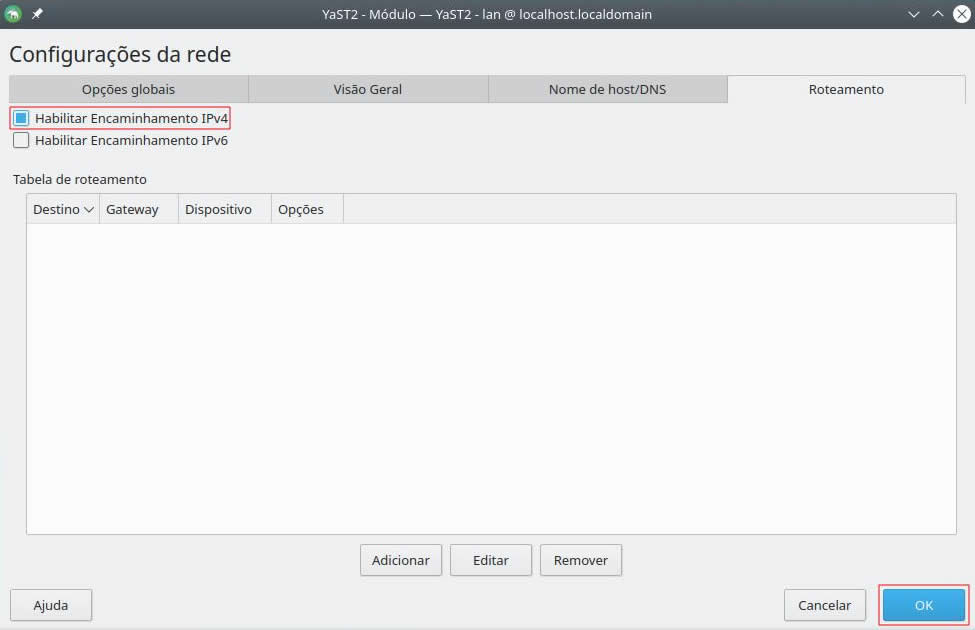
Task: Sort the table by Destino column
Action: coord(62,210)
